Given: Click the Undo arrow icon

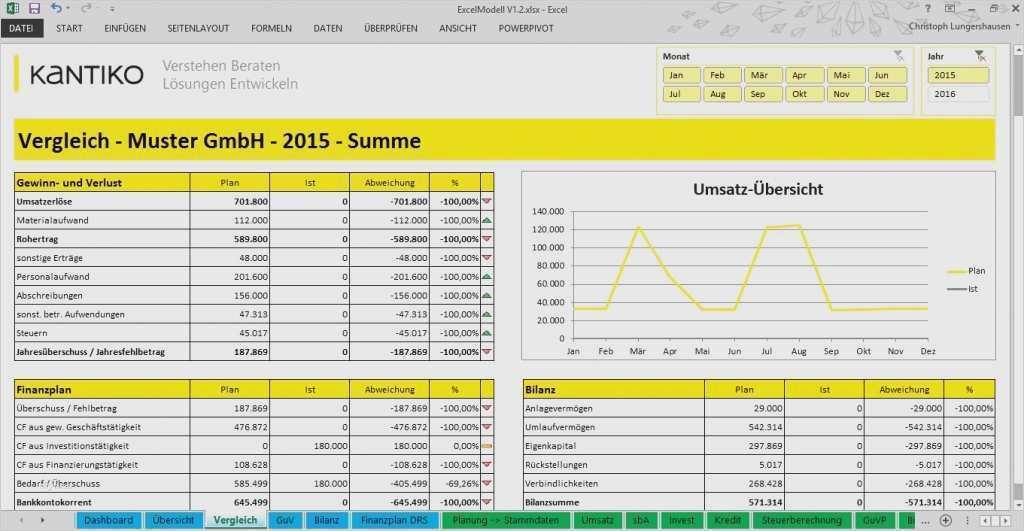Looking at the screenshot, I should coord(56,8).
